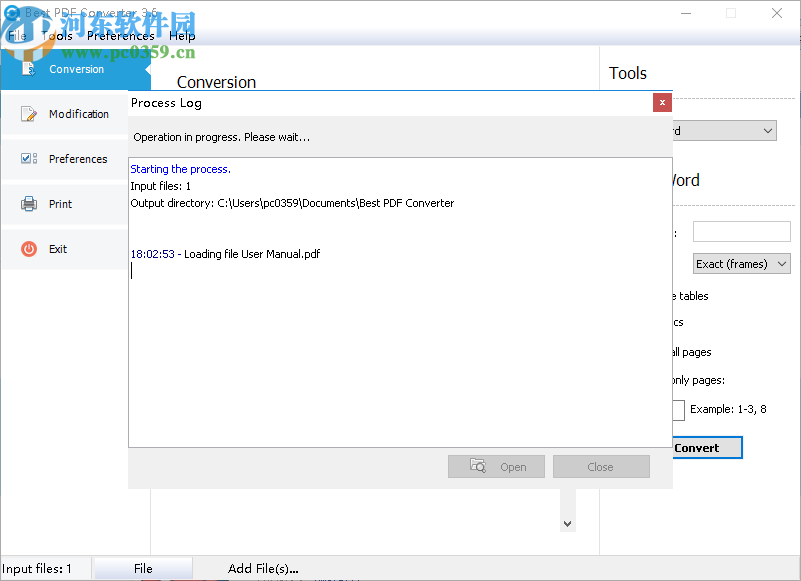Check the all pages option

pos(692,351)
